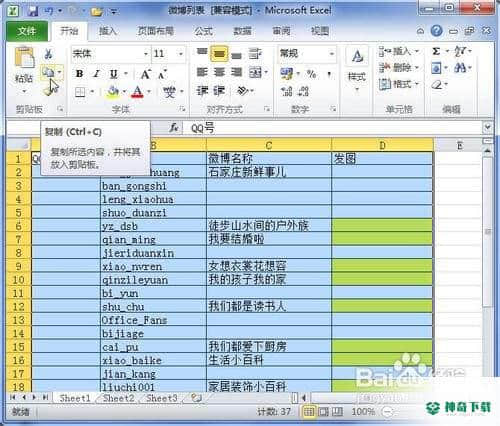Switch to the 公式 Formulas tab
Screen dimensions: 500x426
[203, 31]
